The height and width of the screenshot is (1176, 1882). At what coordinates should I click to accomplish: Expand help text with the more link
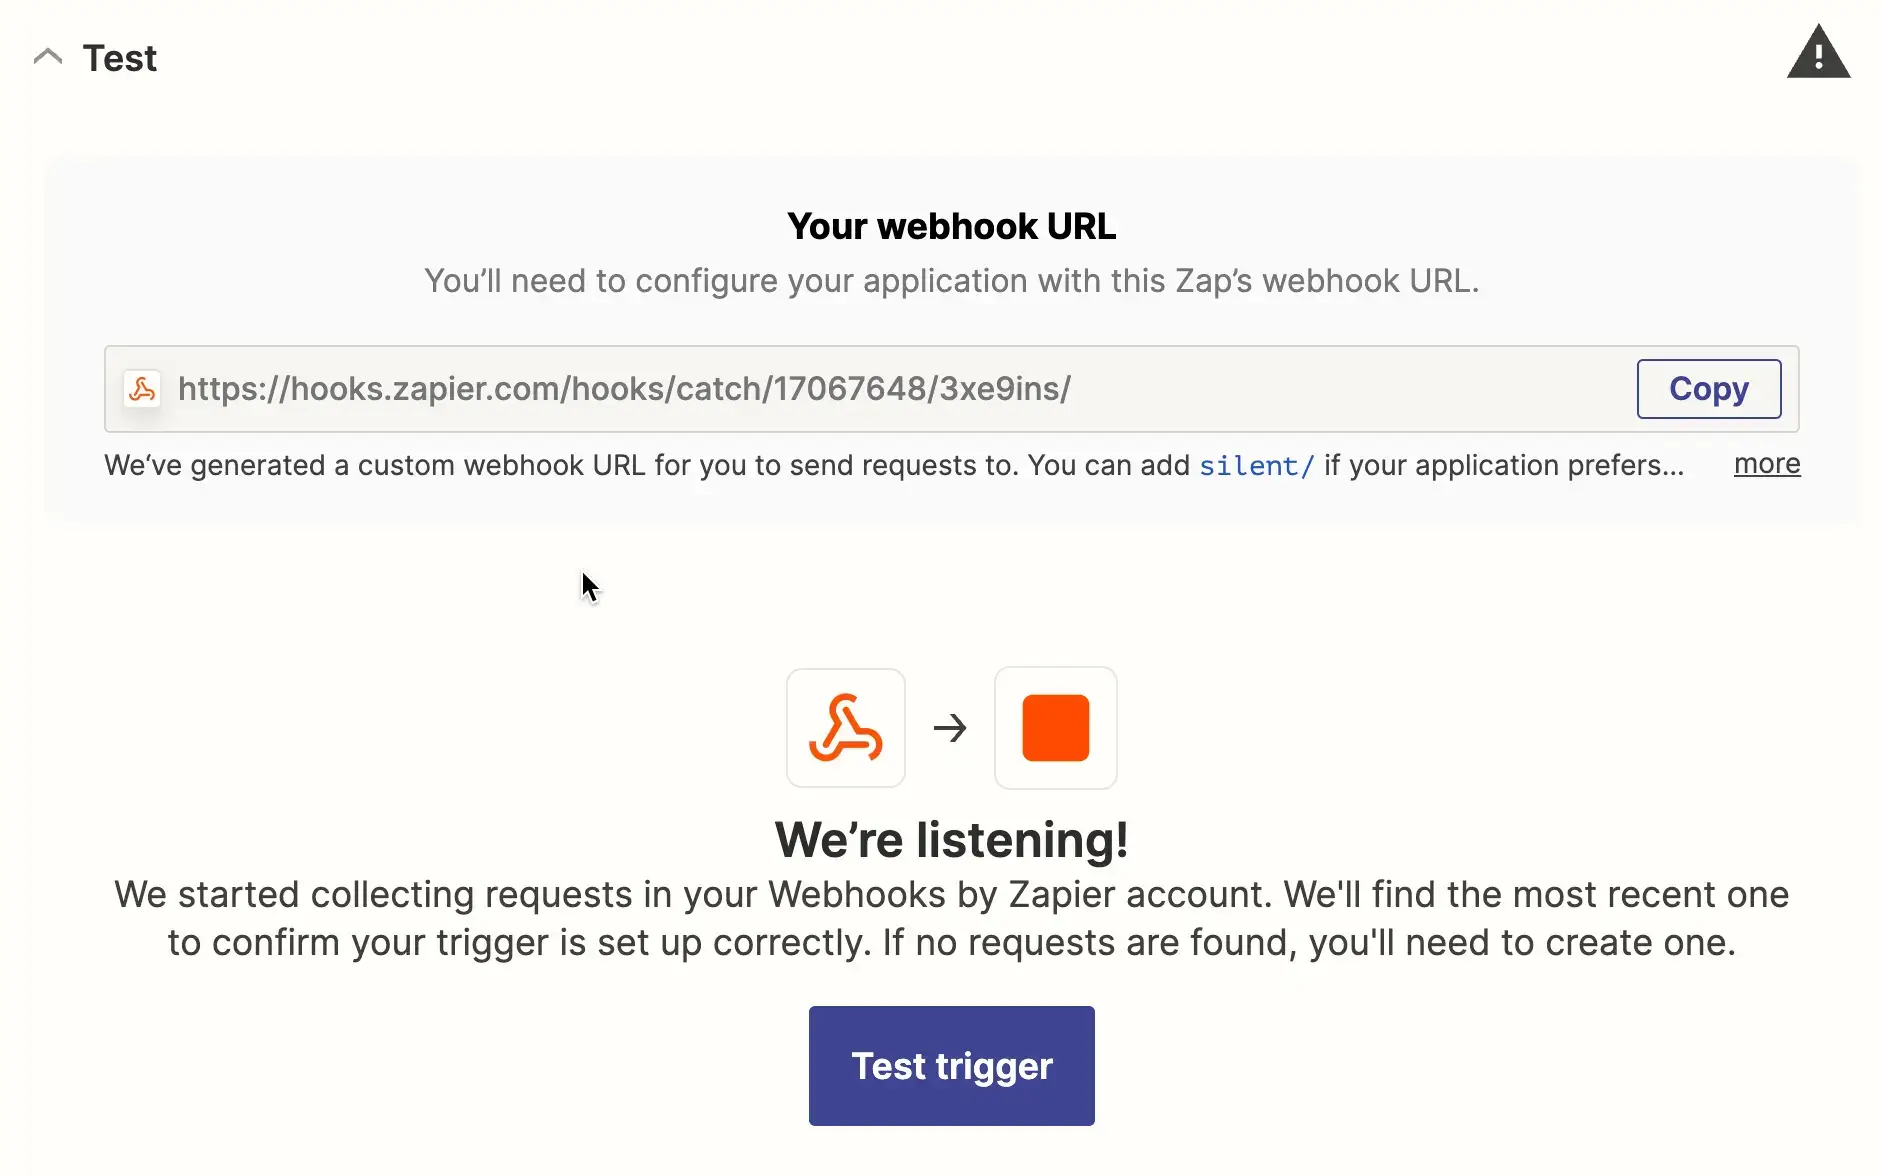click(1766, 464)
